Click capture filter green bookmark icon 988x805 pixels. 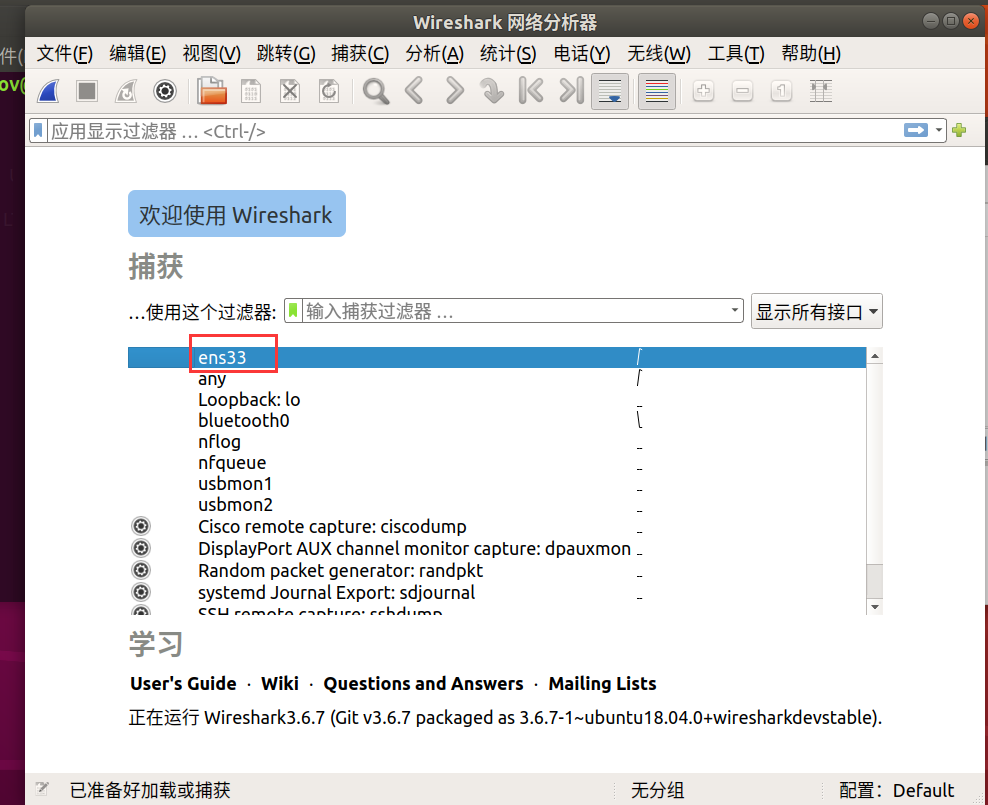coord(293,311)
